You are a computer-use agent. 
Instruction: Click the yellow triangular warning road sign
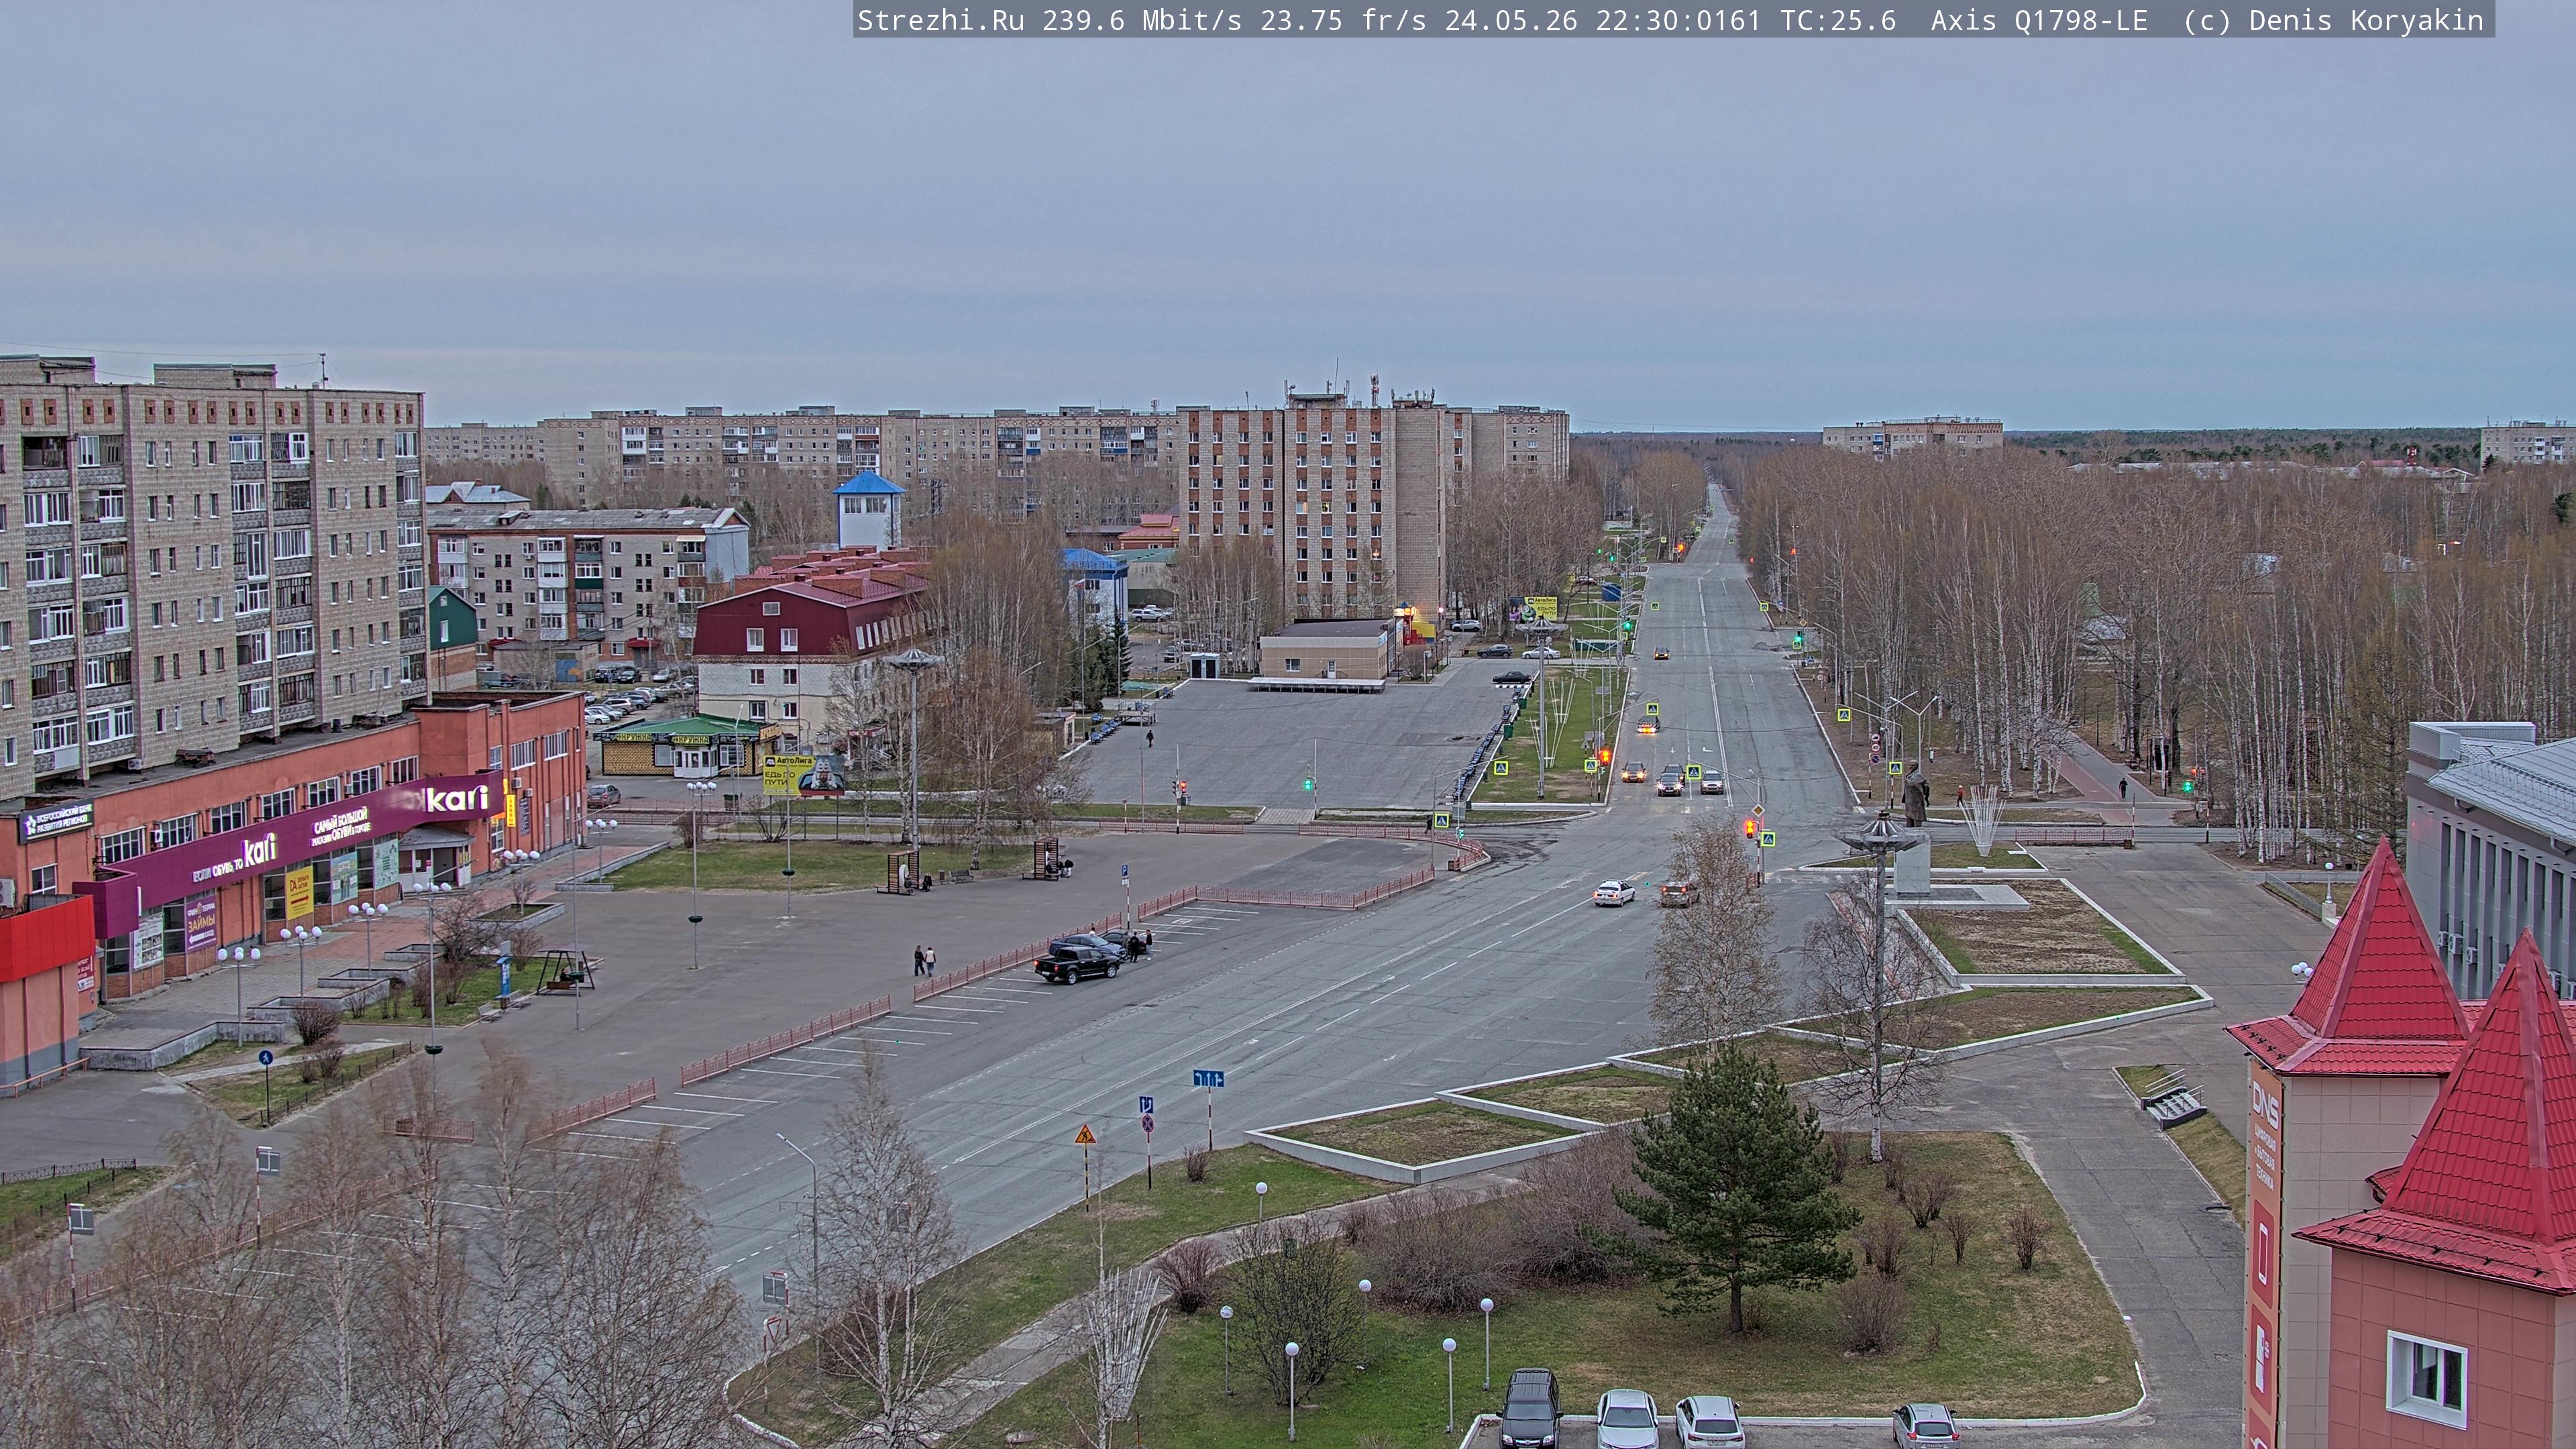(1085, 1135)
